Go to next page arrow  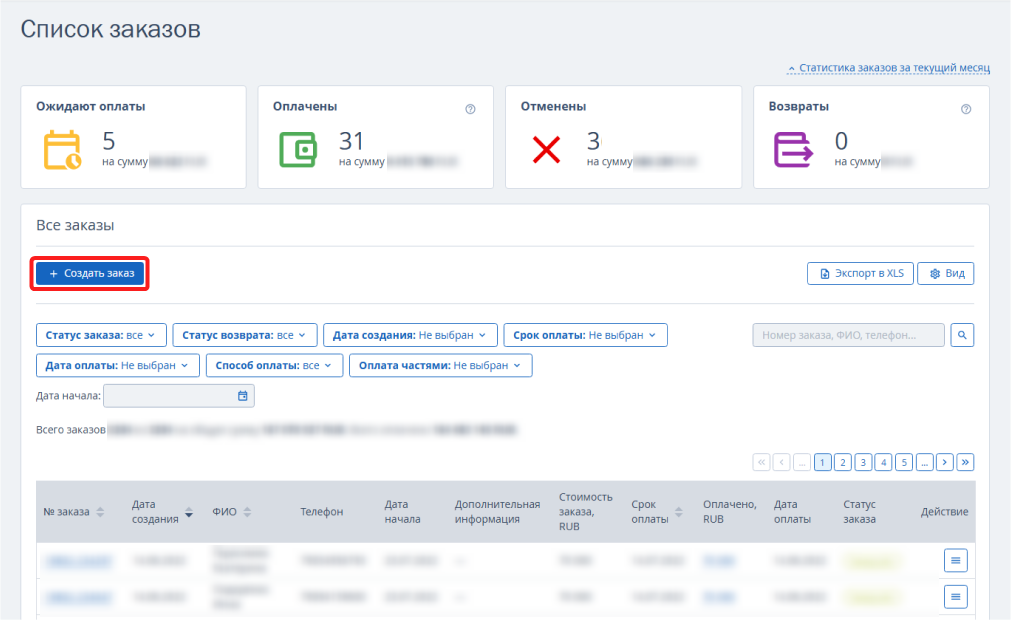tap(945, 462)
